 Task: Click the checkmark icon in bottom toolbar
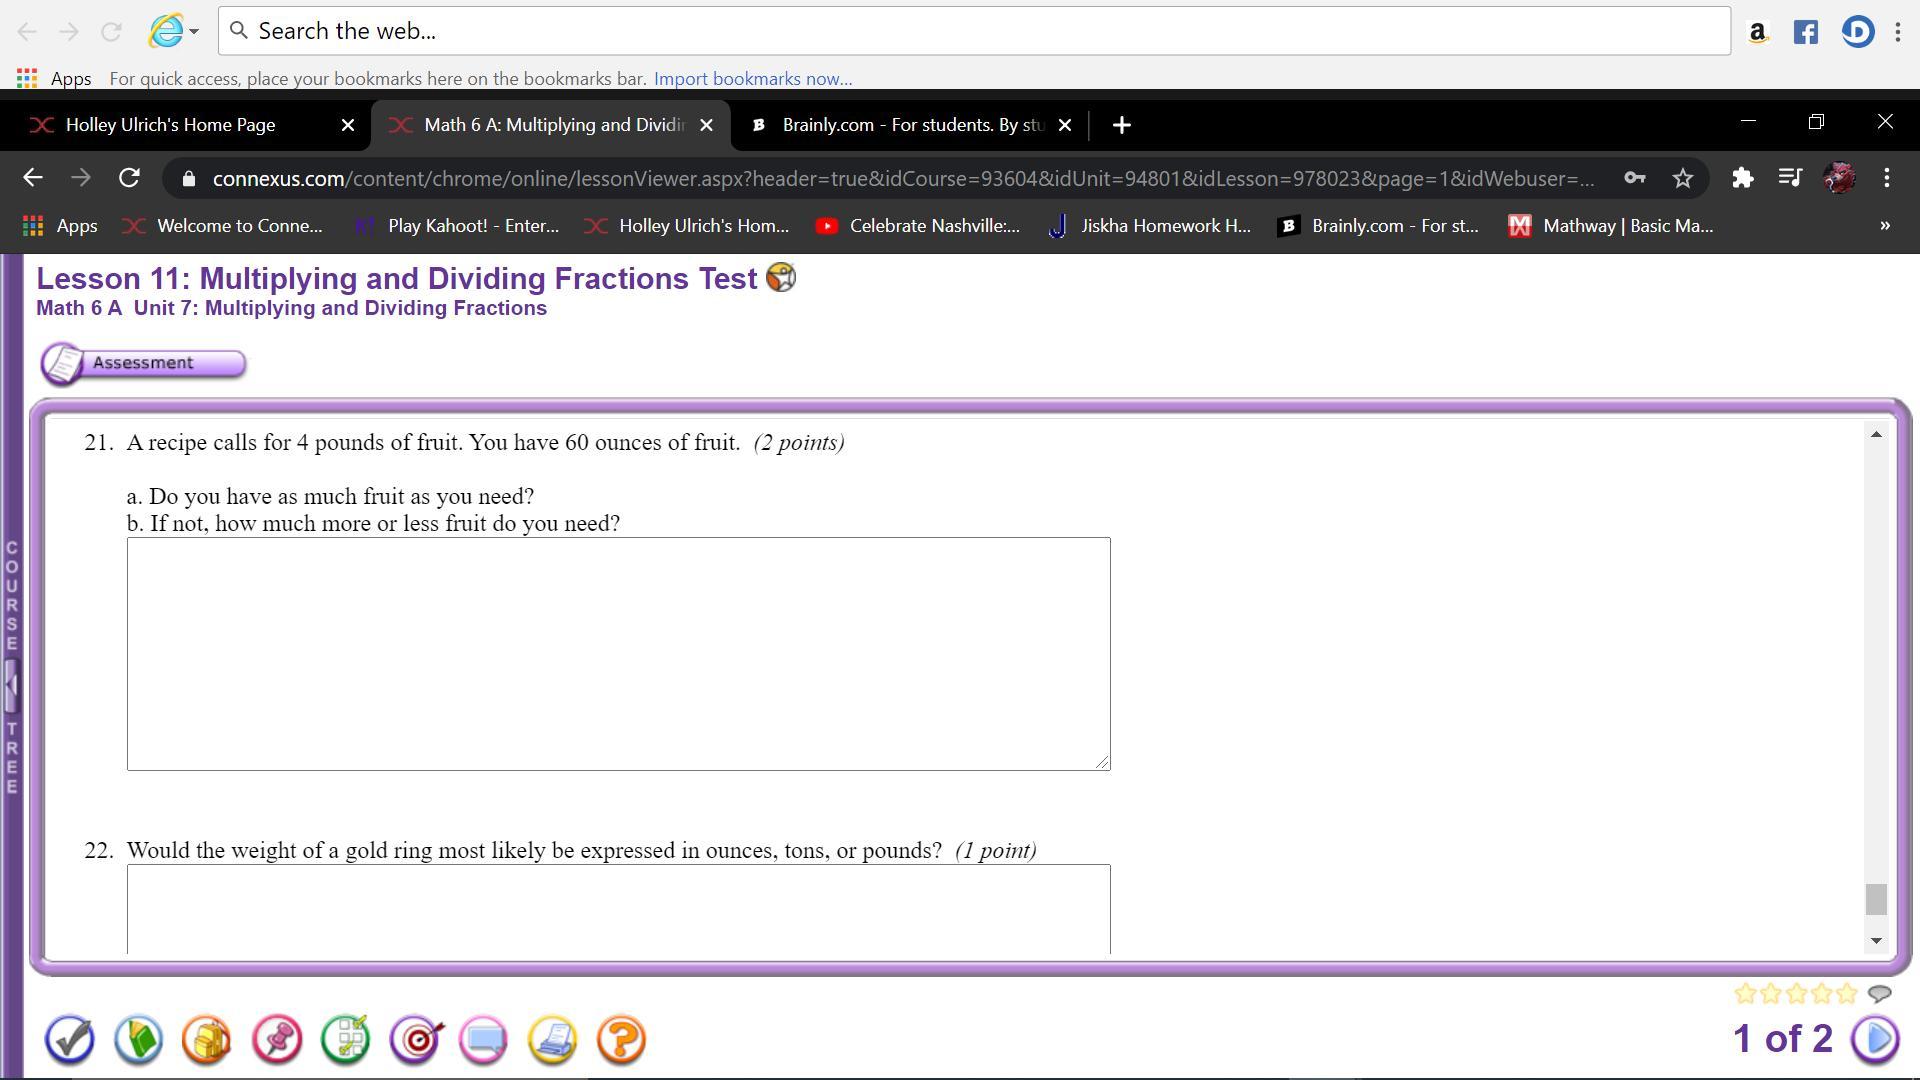click(x=69, y=1040)
